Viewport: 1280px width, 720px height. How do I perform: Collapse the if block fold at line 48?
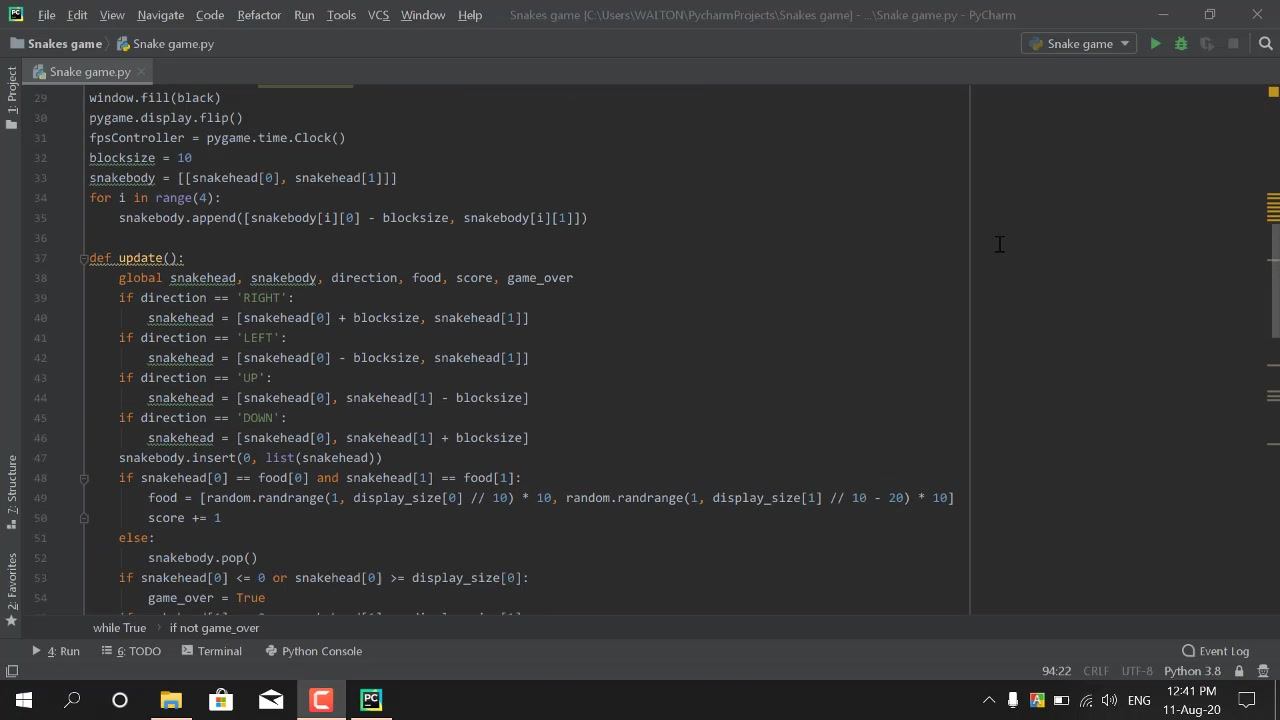(x=84, y=478)
